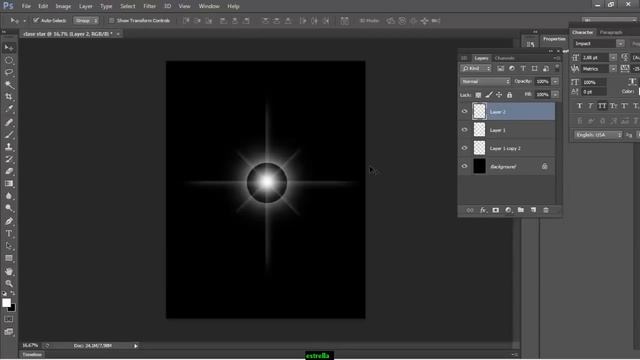Toggle the Auto-Select checkbox
Viewport: 640px width, 360px height.
pos(36,20)
